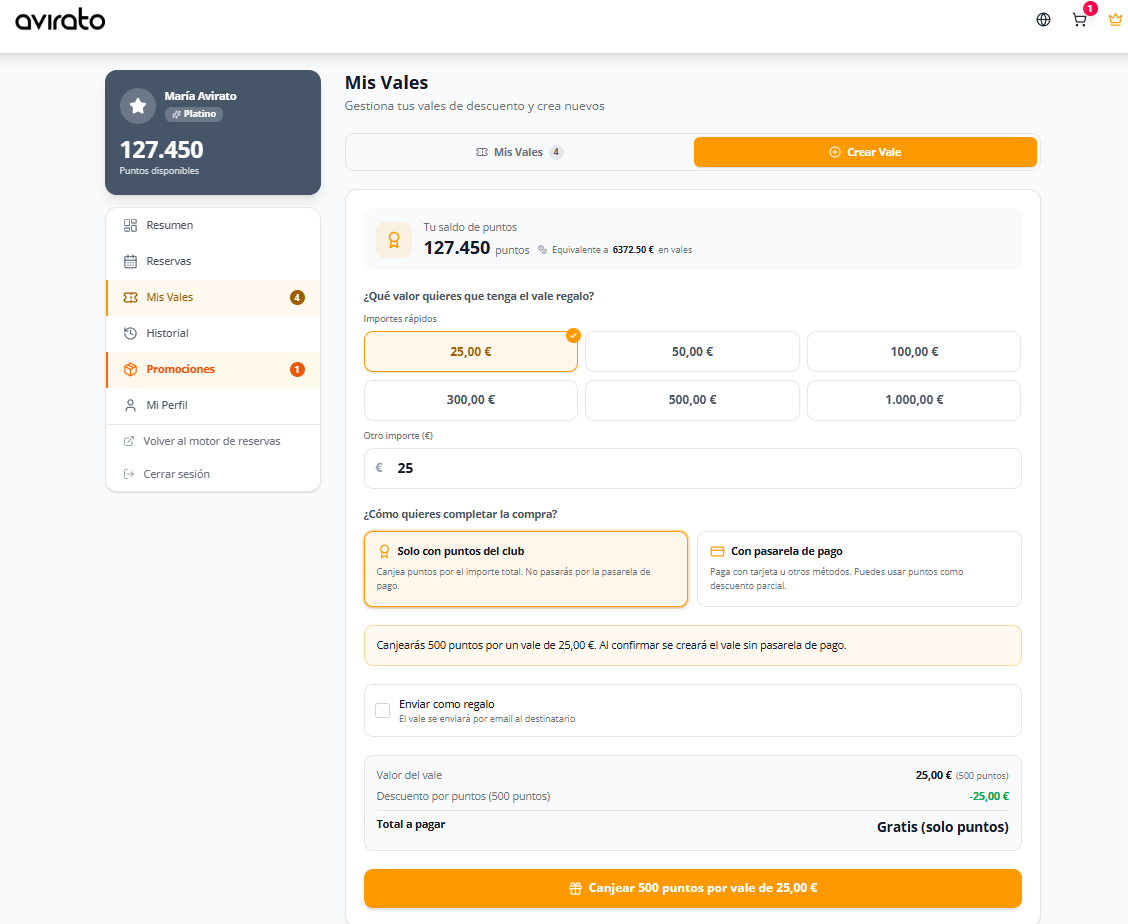The height and width of the screenshot is (924, 1128).
Task: Click the gift icon on redeem button
Action: pos(576,888)
